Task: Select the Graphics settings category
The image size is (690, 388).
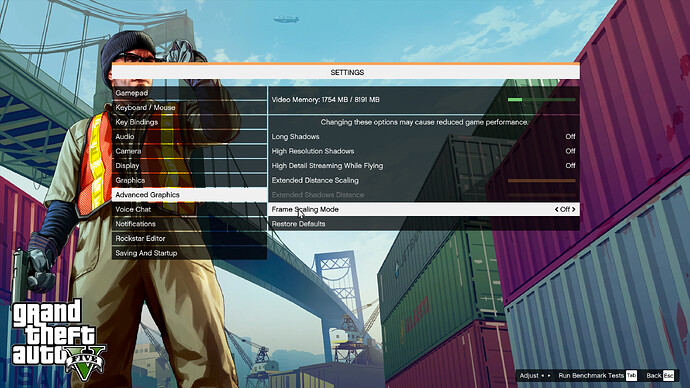Action: (189, 180)
